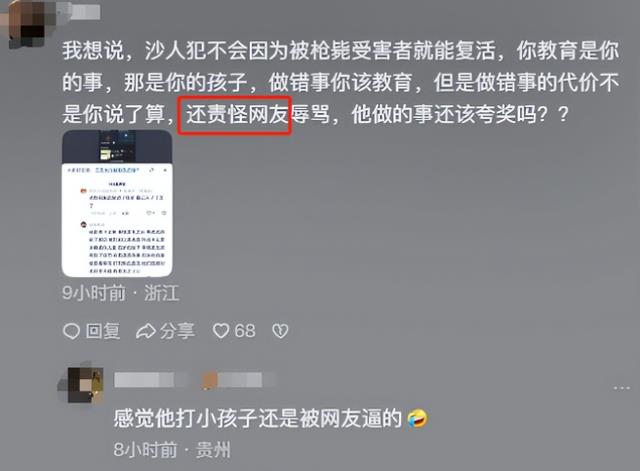This screenshot has width=640, height=471.
Task: Open the top commenter's blurred username
Action: (80, 11)
